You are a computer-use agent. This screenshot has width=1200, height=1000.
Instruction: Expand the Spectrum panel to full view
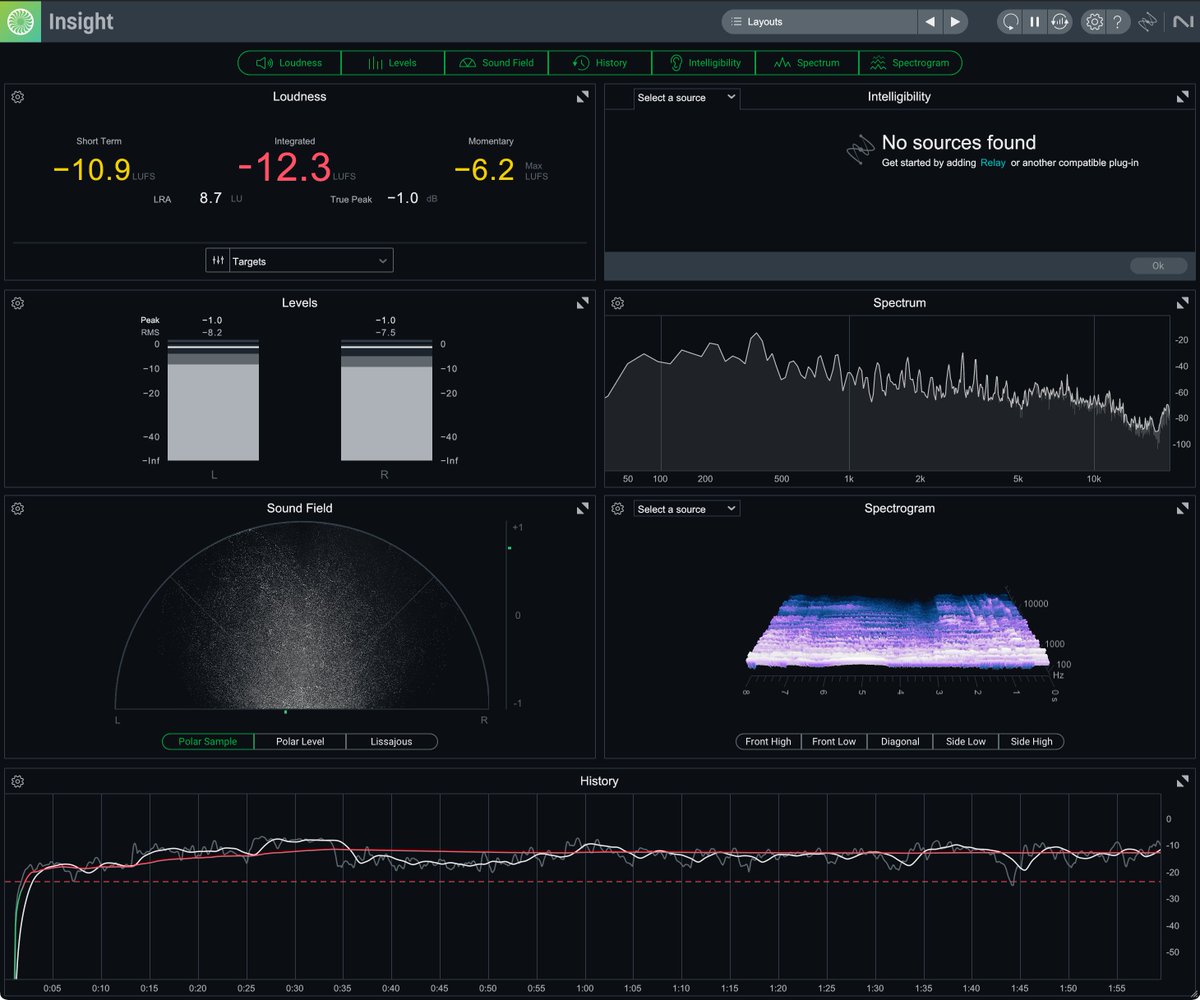(x=1183, y=303)
